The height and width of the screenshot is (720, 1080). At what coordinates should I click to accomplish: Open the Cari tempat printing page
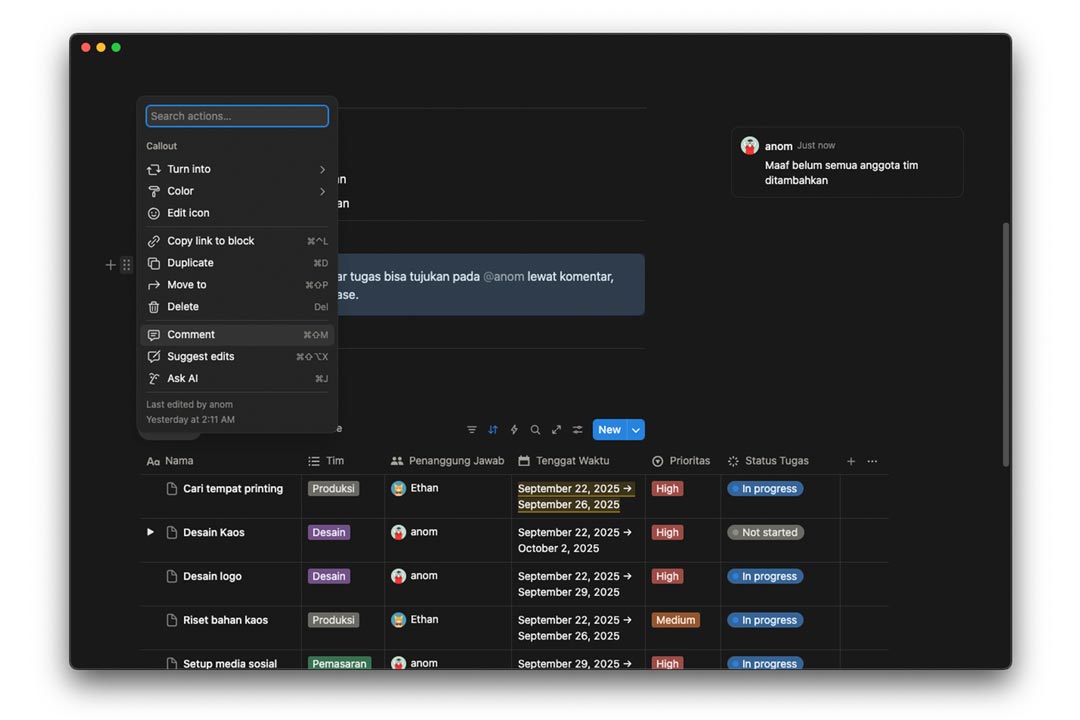[232, 489]
